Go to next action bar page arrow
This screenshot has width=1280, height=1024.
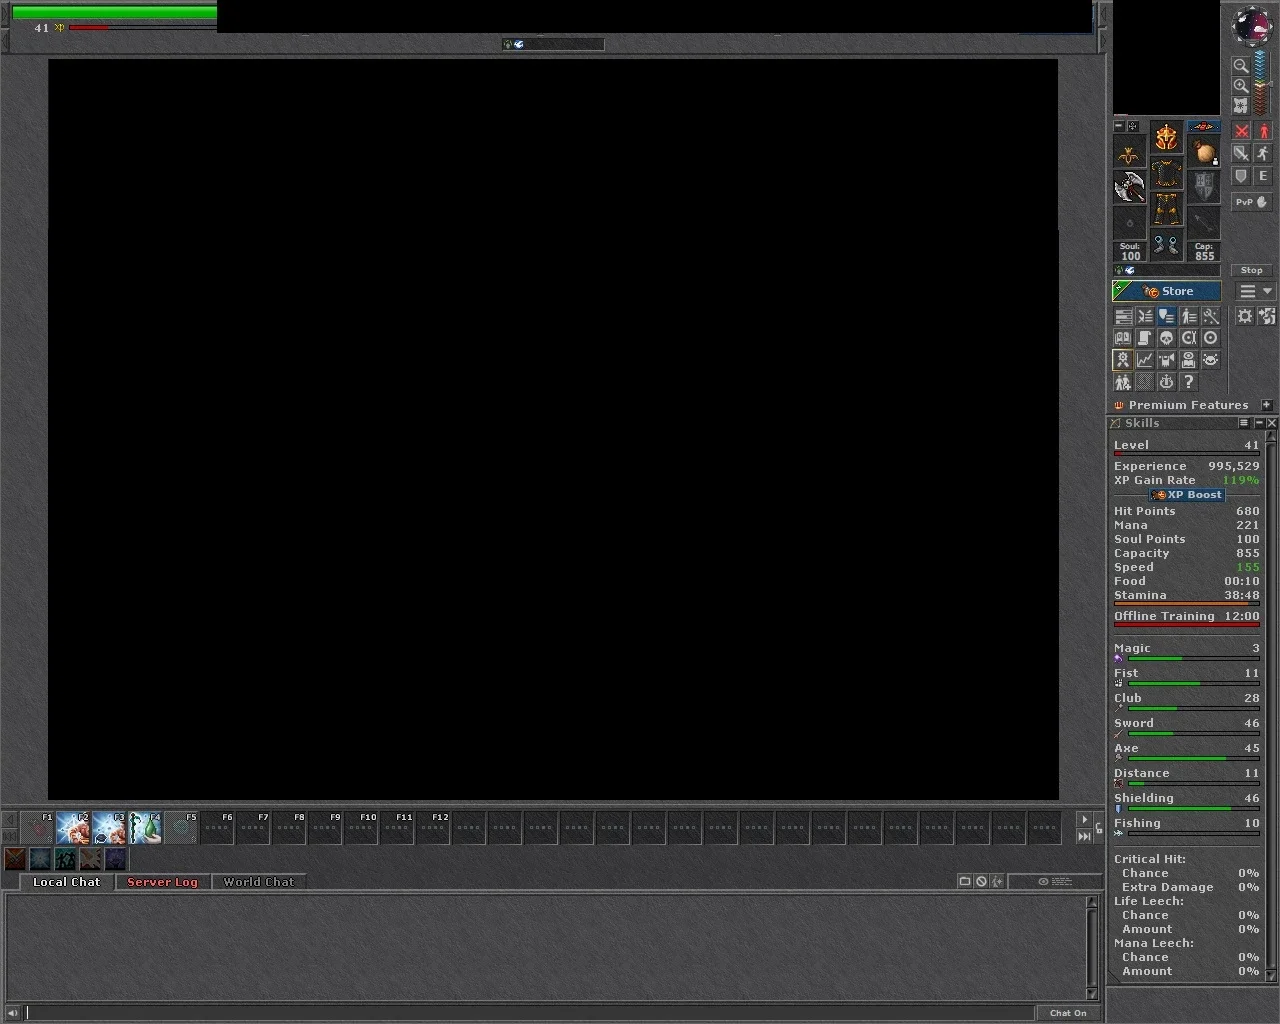1084,819
